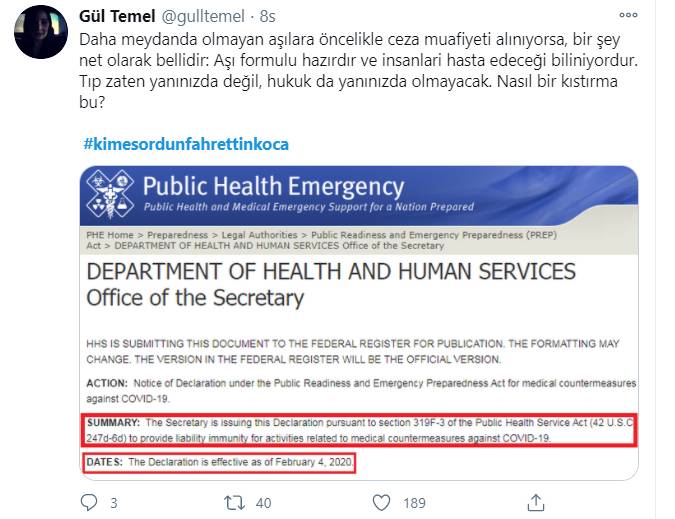
Task: Open the @gulltemel handle
Action: (x=203, y=16)
